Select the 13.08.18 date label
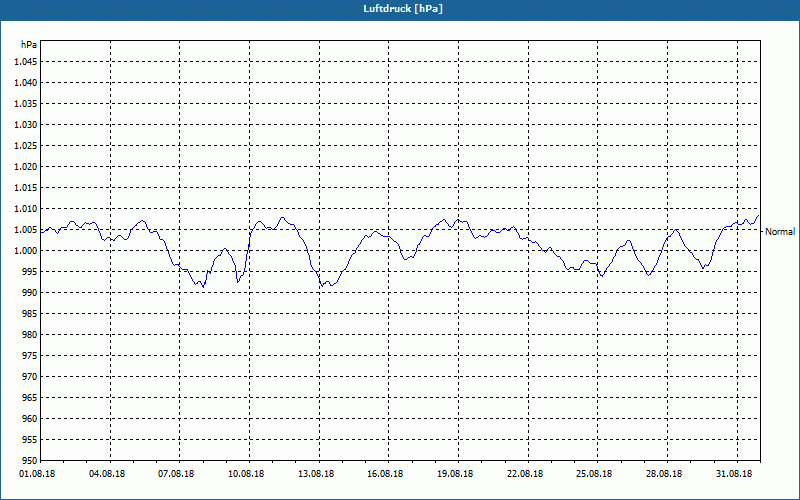The width and height of the screenshot is (800, 500). coord(316,474)
